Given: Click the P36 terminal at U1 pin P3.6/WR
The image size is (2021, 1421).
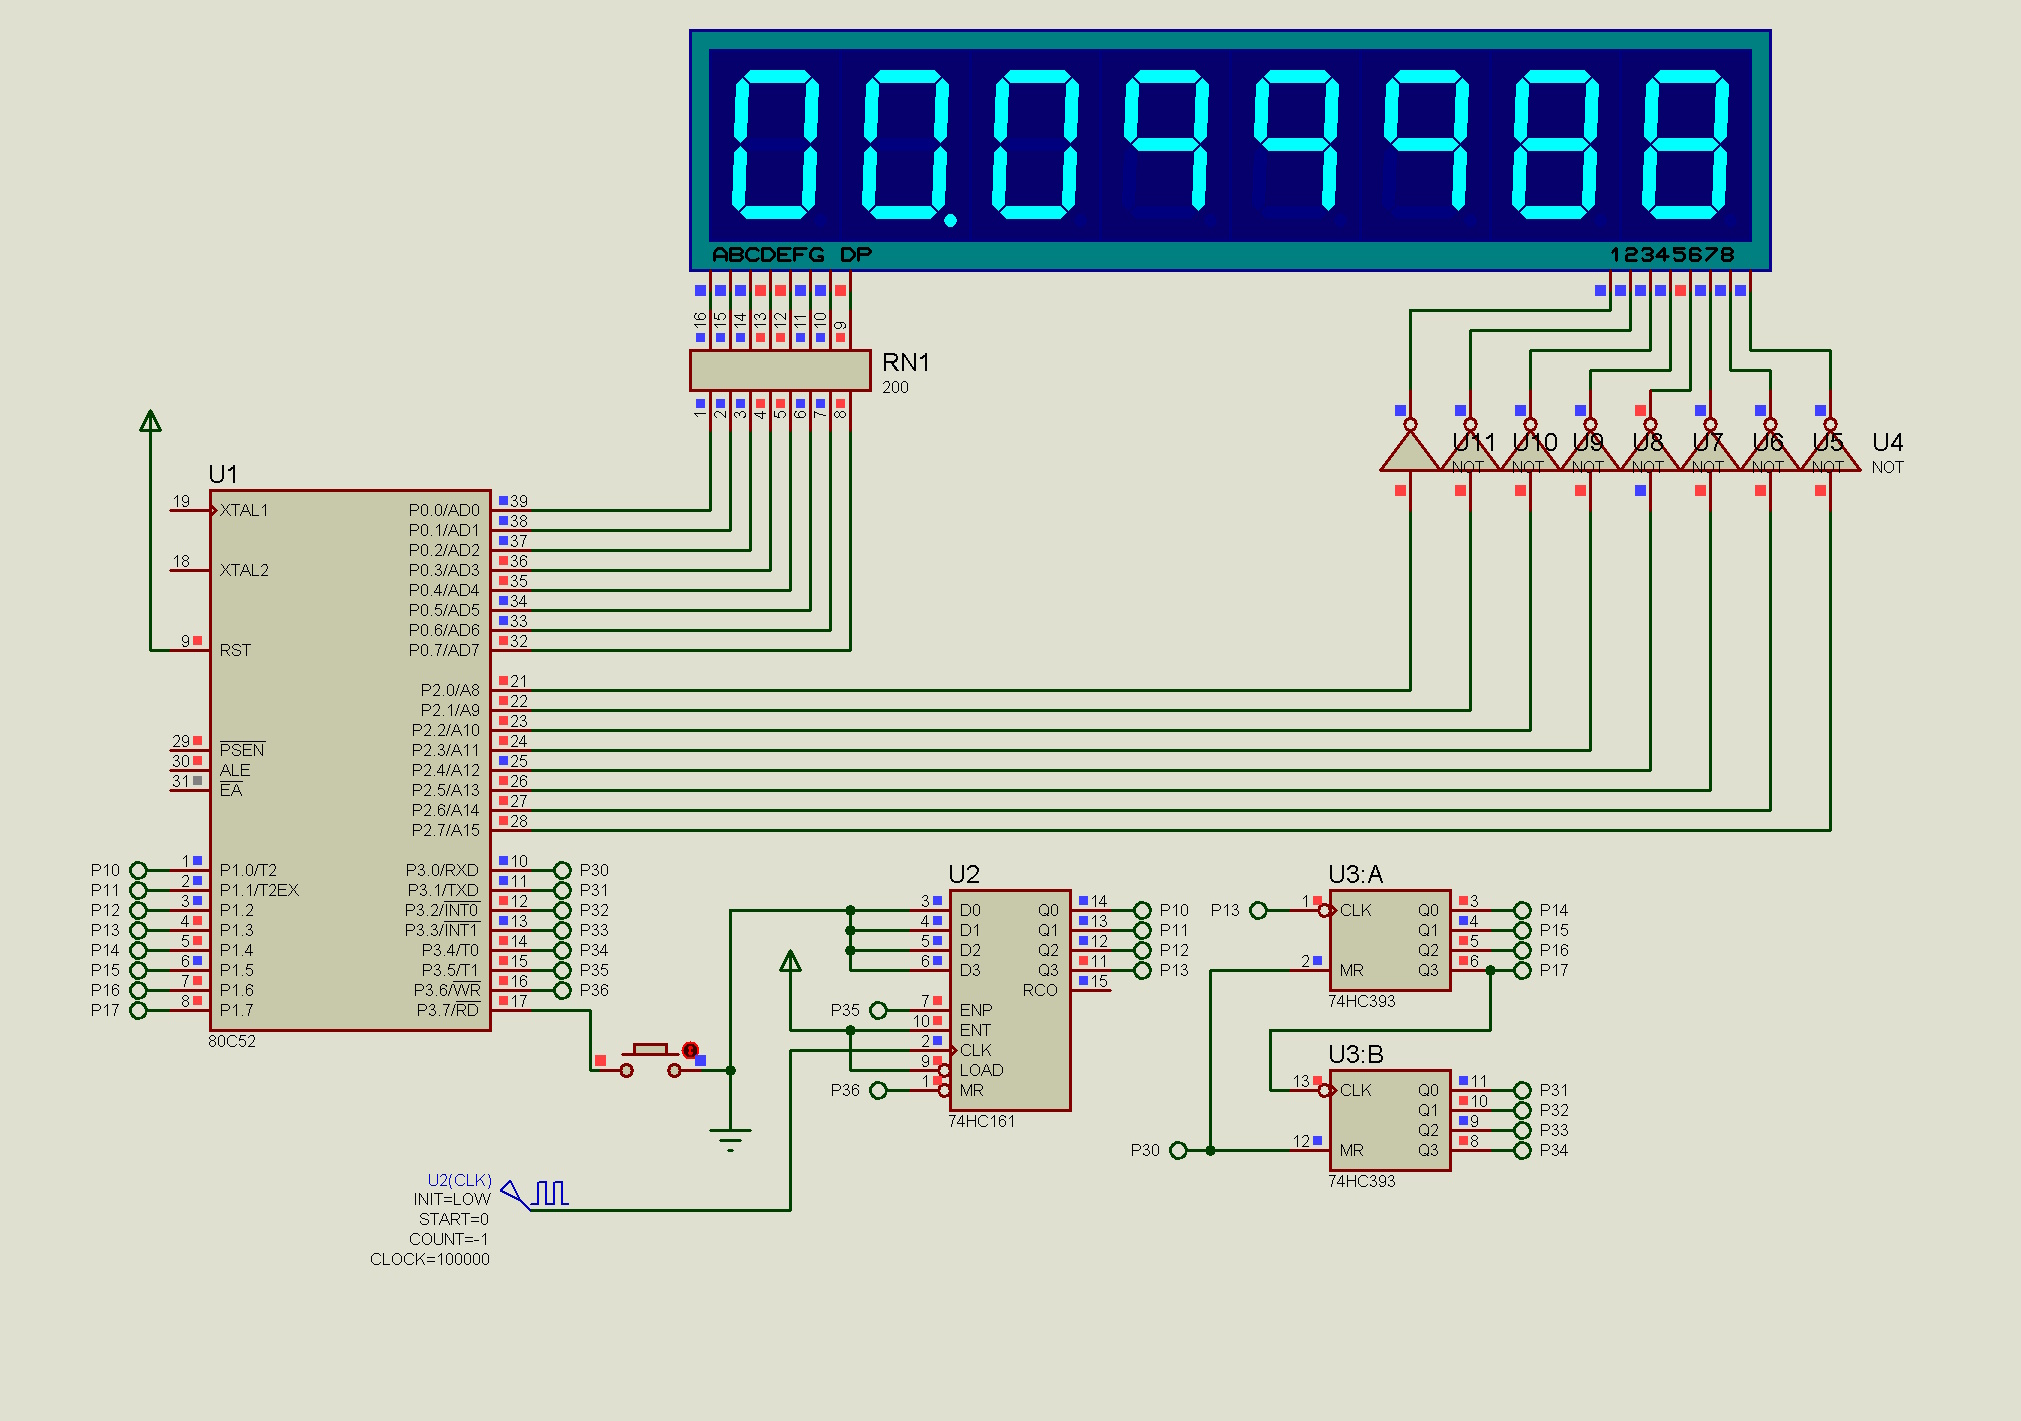Looking at the screenshot, I should tap(562, 990).
